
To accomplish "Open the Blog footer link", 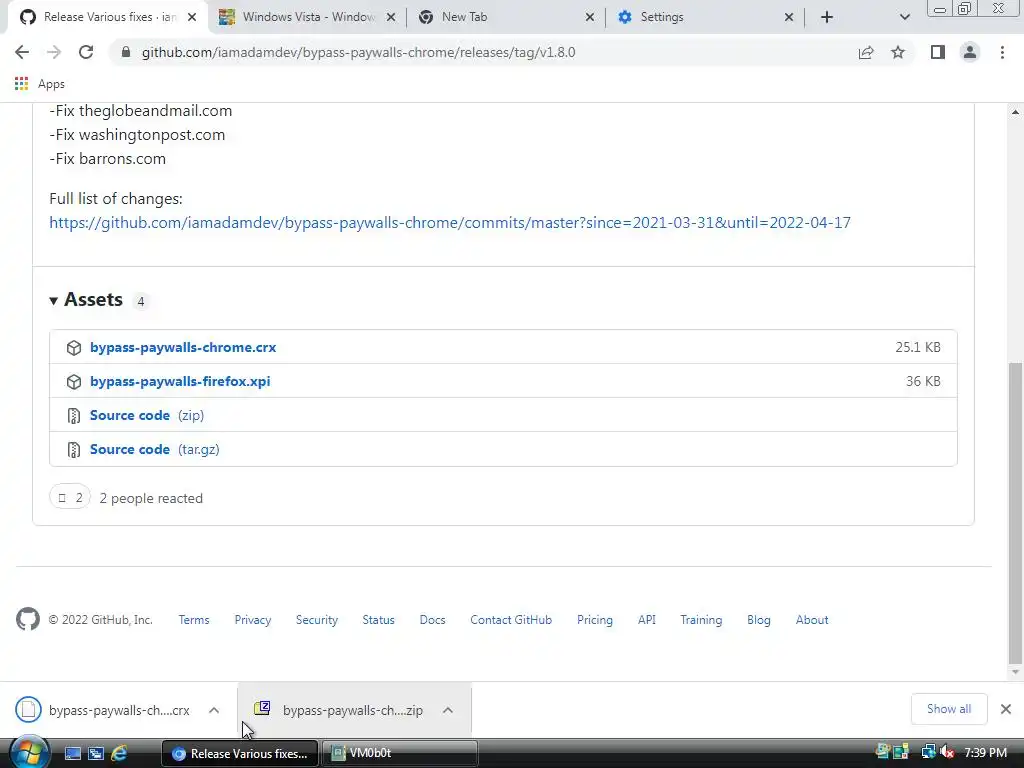I will pyautogui.click(x=759, y=620).
